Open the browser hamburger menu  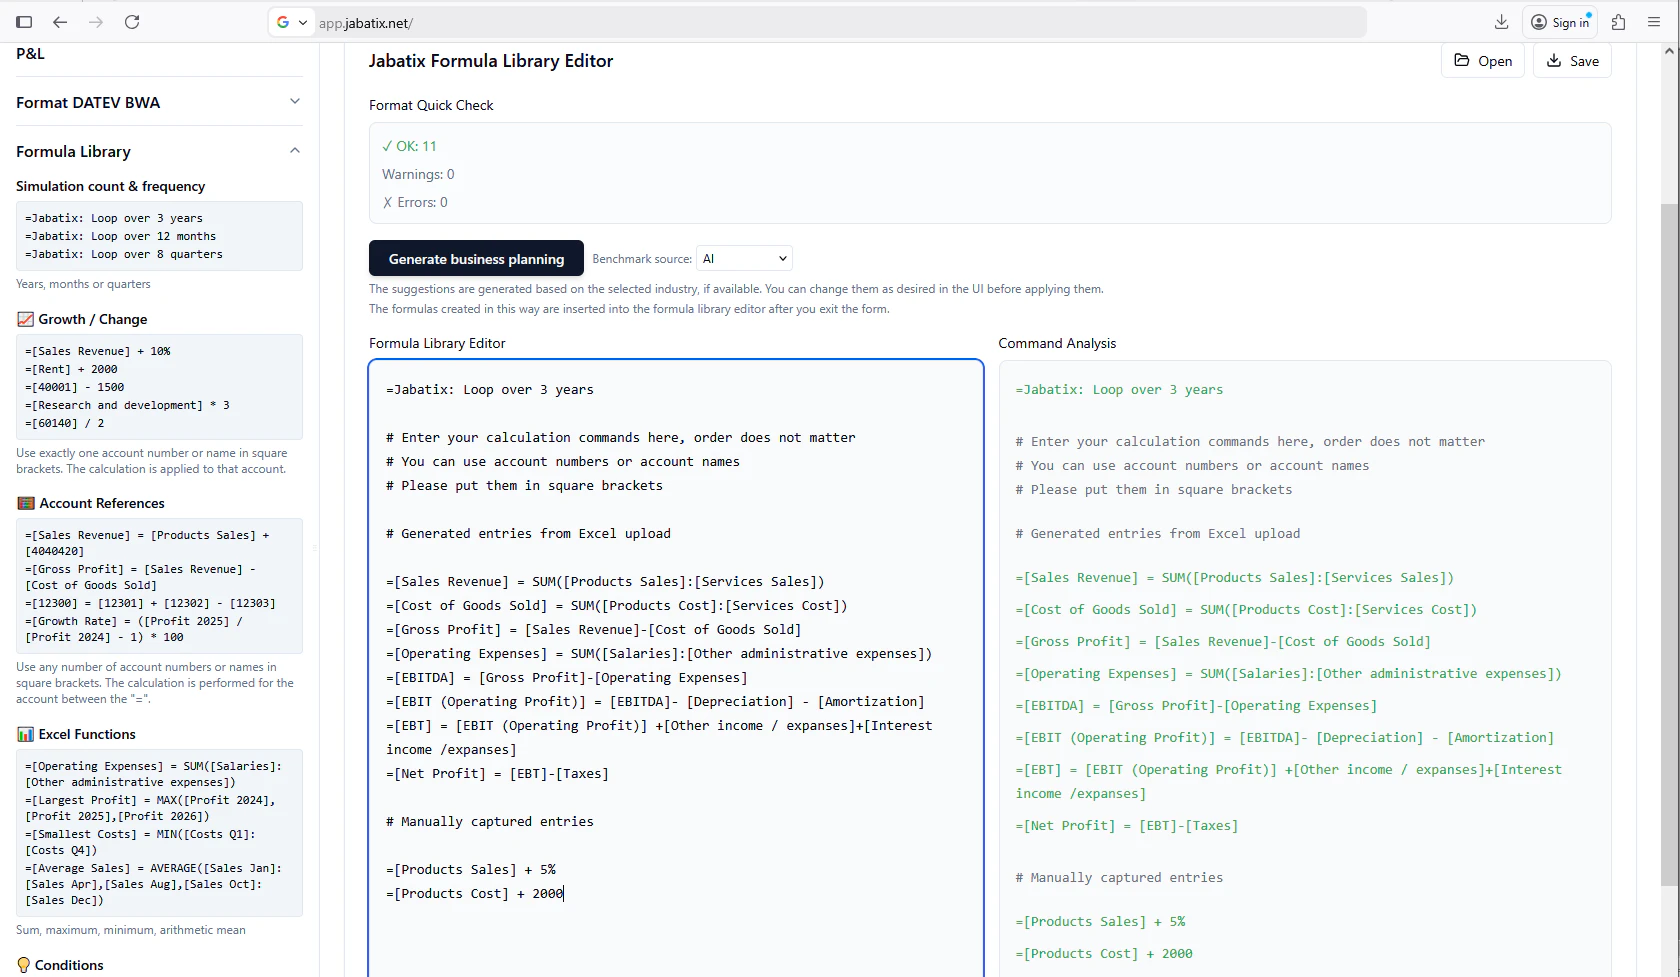pyautogui.click(x=1656, y=22)
